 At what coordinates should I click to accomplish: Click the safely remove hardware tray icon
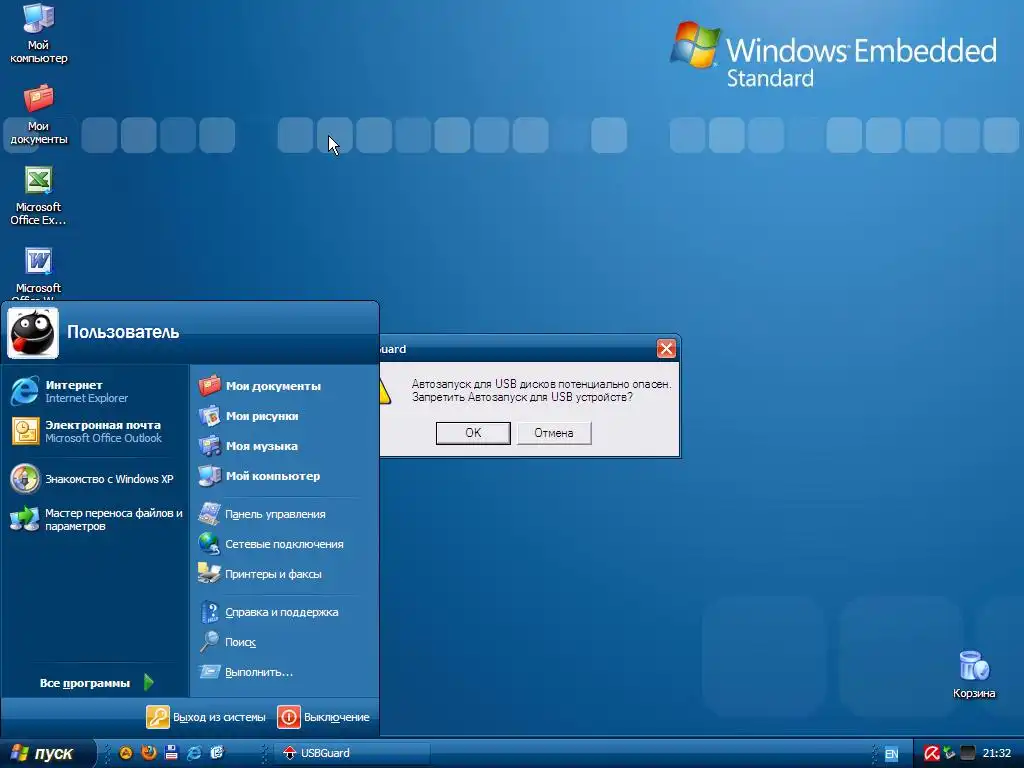tap(950, 754)
